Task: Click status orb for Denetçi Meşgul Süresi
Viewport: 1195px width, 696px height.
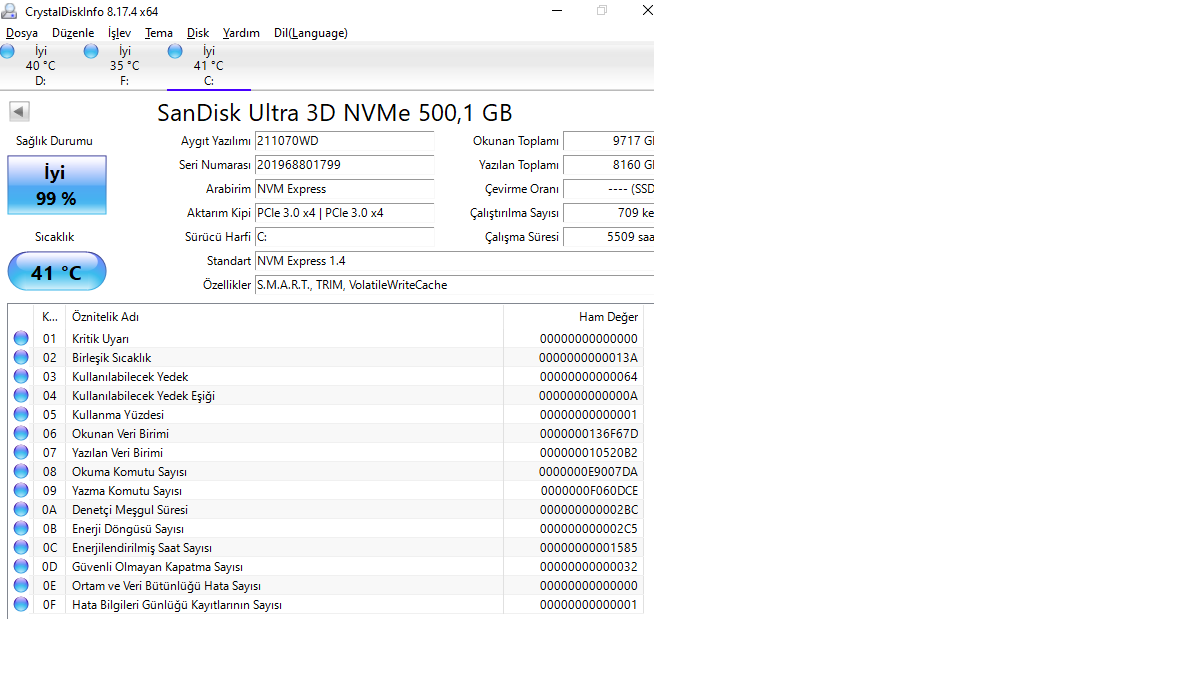Action: point(21,509)
